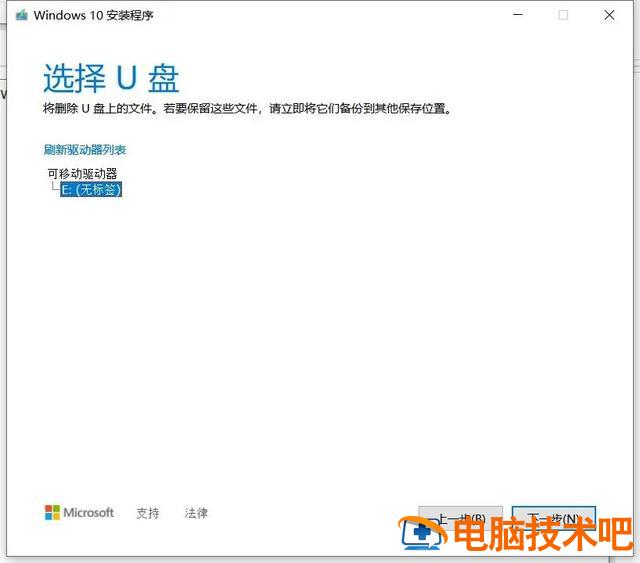
Task: Click the 选择 U 盘 heading
Action: point(111,78)
